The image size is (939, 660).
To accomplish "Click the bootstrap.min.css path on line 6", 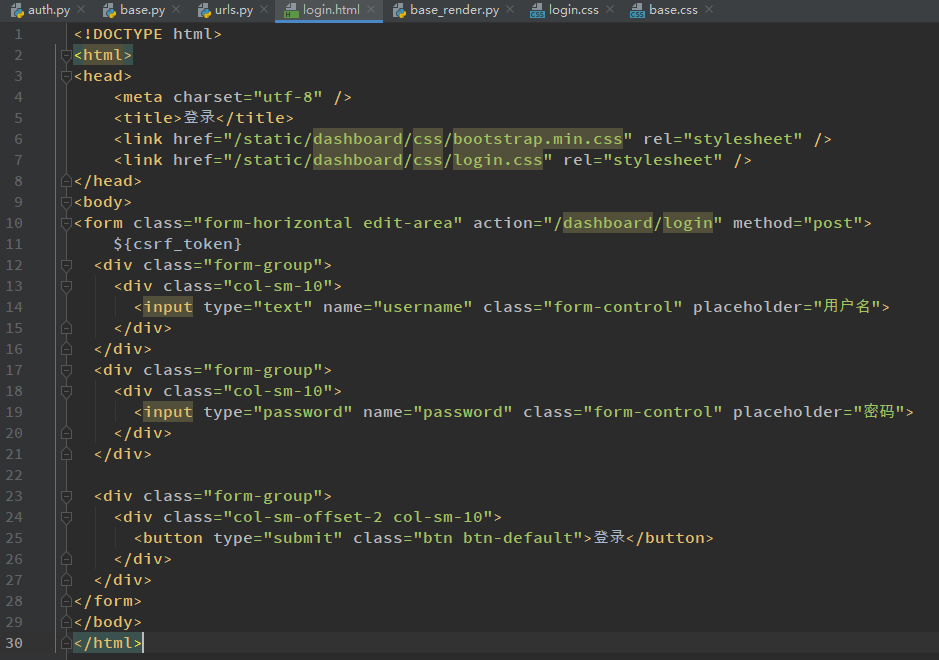I will pos(537,139).
